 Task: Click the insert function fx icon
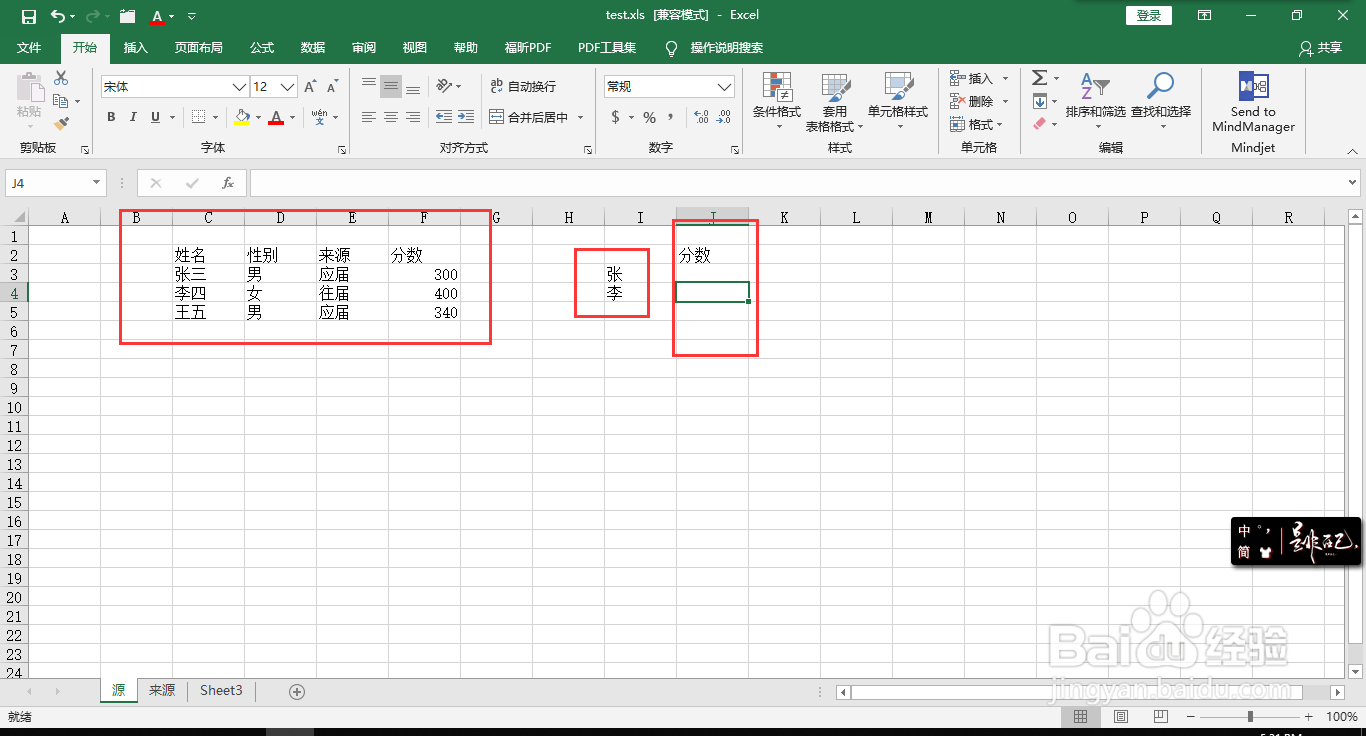coord(228,183)
